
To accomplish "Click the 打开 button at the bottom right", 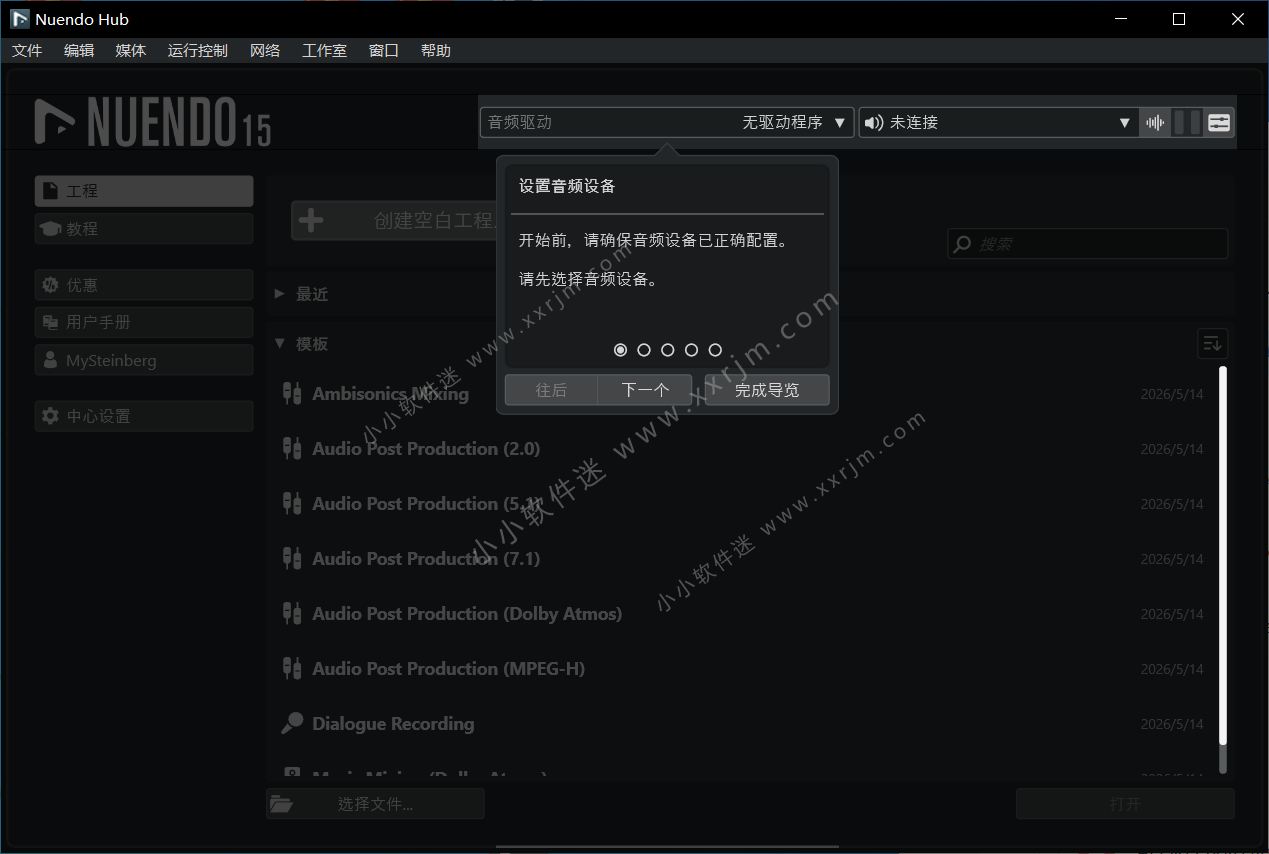I will point(1125,804).
